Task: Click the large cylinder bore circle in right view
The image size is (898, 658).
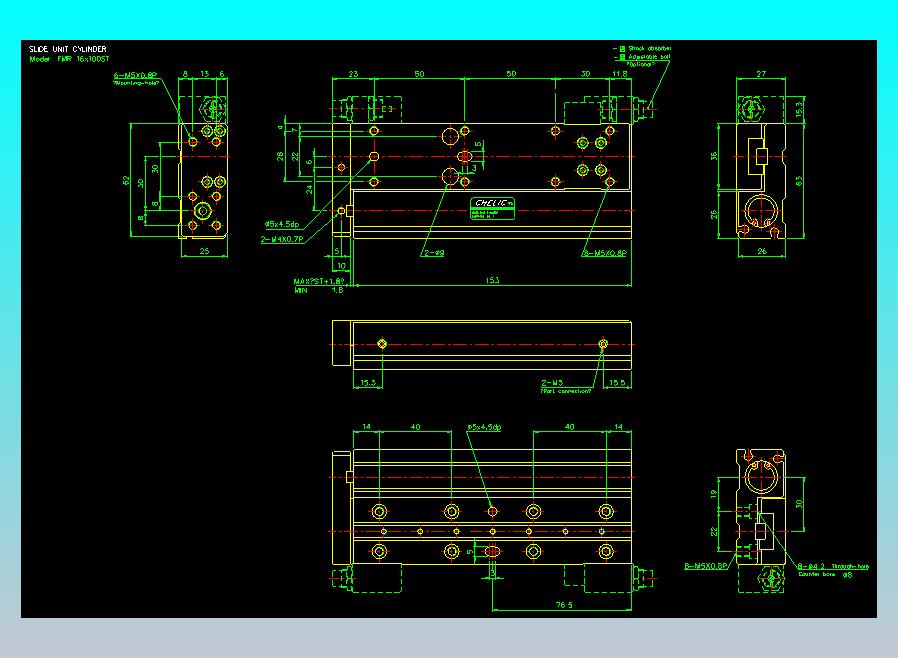Action: click(761, 210)
